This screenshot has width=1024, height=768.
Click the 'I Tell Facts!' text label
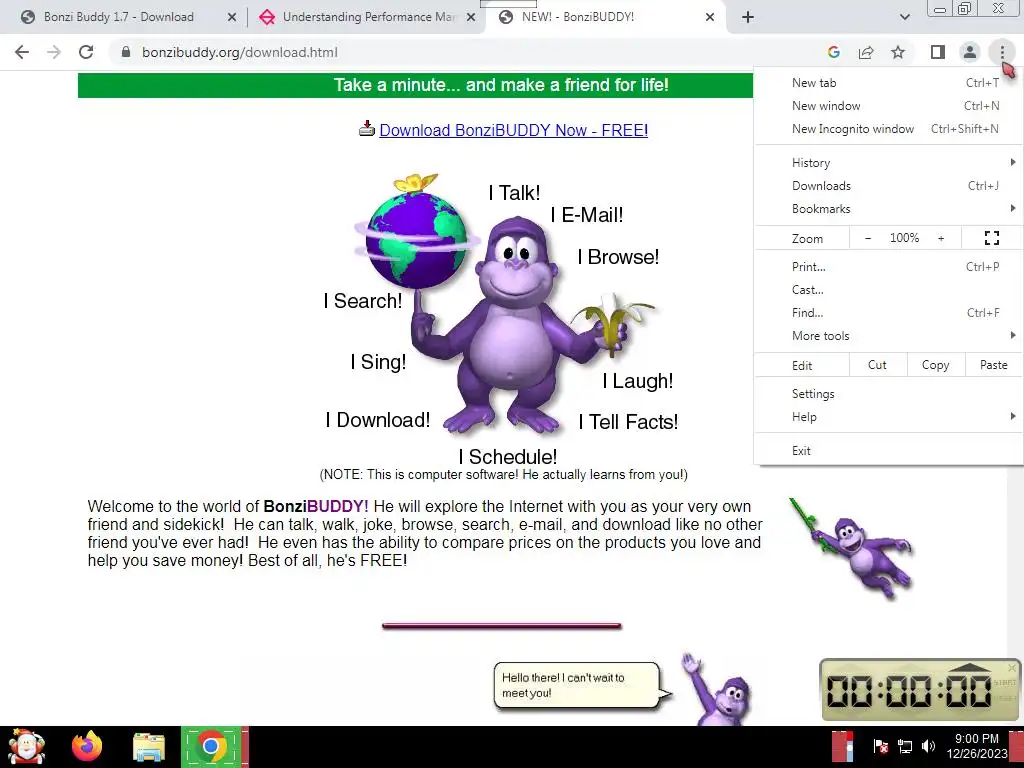628,422
